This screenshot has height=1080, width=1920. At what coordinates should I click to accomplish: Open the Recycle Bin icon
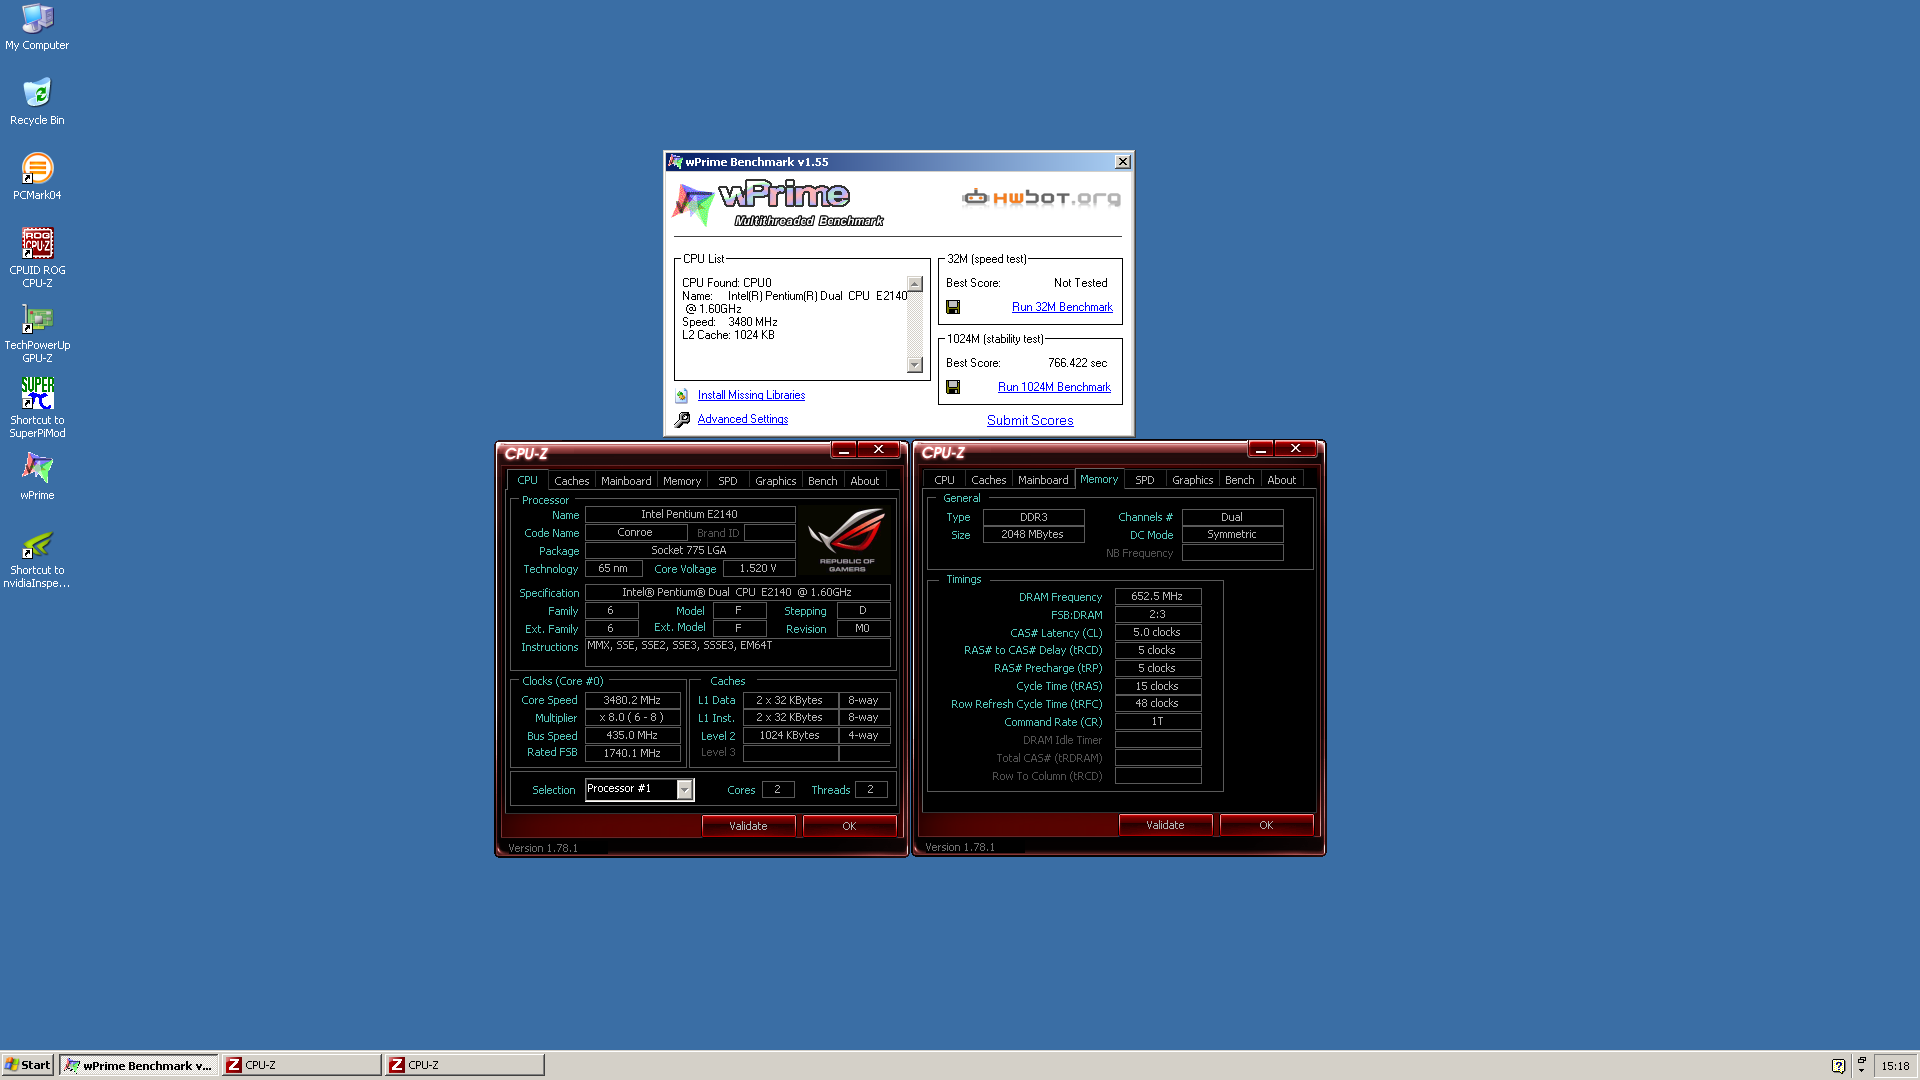coord(37,102)
